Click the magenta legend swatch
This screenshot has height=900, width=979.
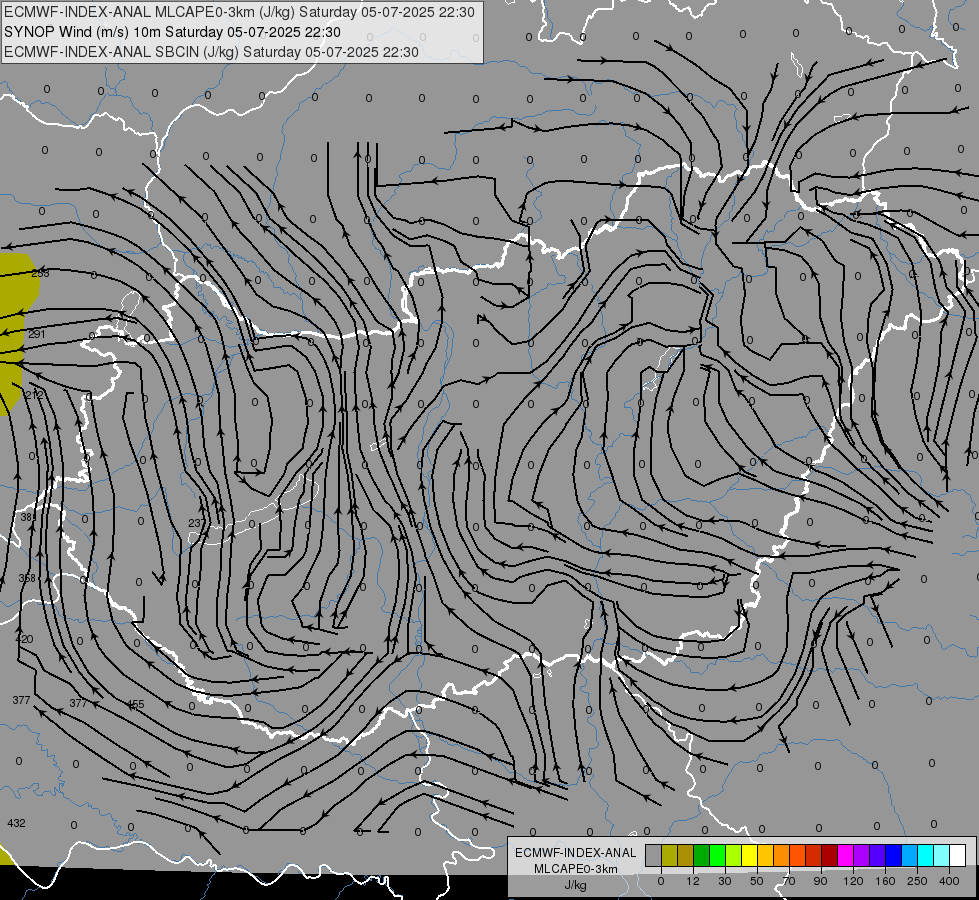(845, 855)
